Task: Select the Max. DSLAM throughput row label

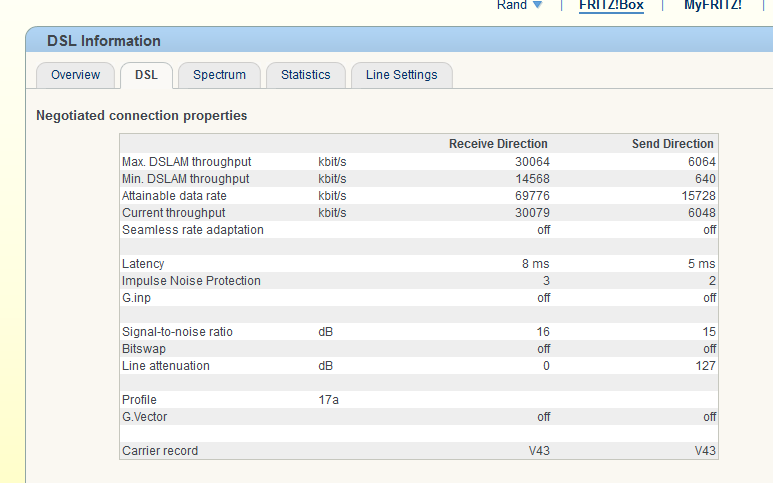Action: click(186, 162)
